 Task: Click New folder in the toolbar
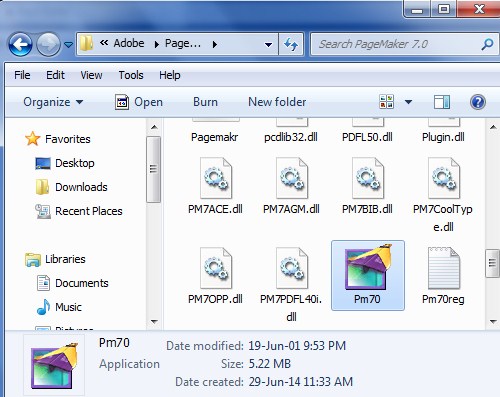pos(277,102)
